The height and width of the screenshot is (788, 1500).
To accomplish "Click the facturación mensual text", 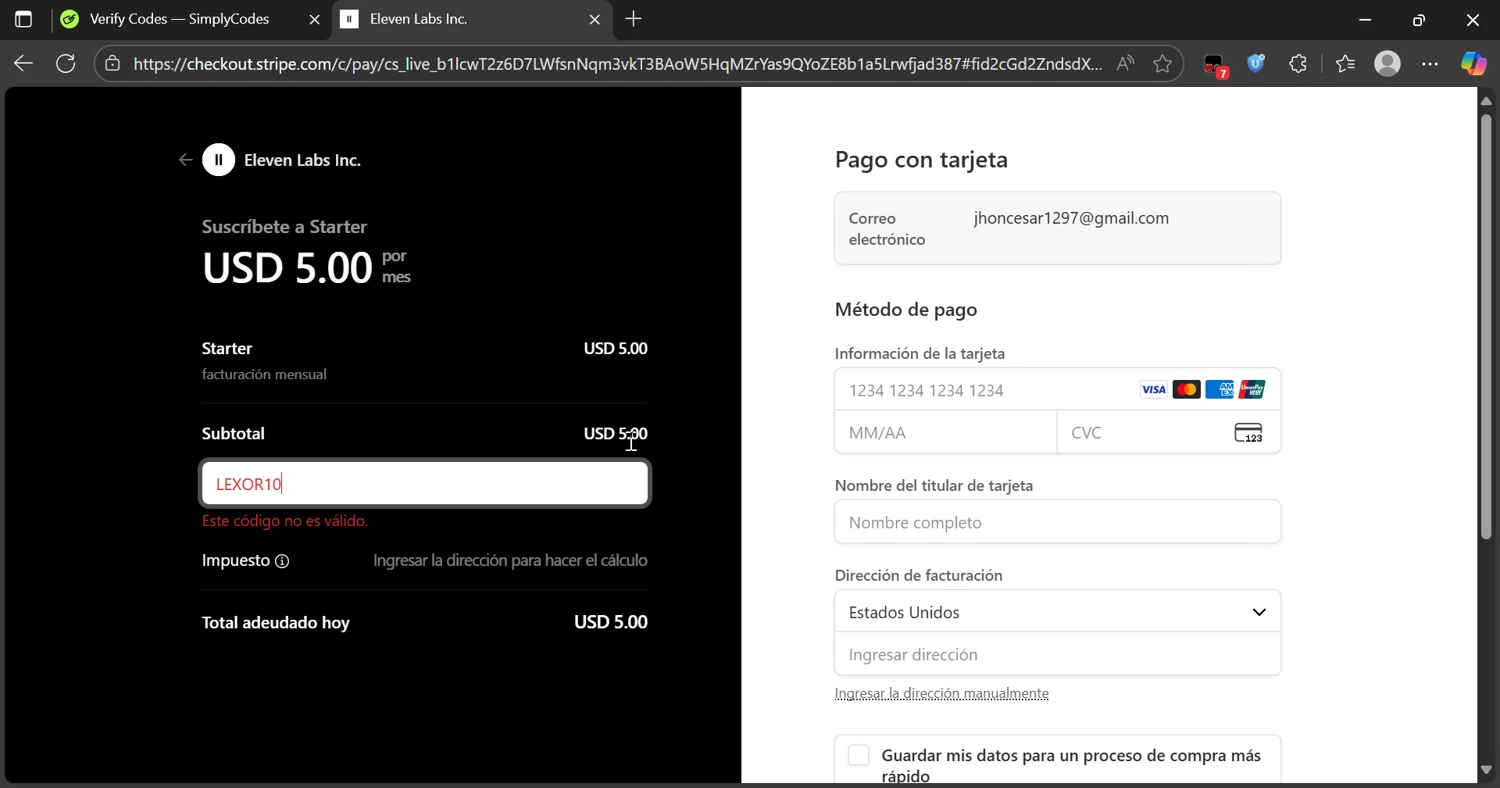I will 264,374.
